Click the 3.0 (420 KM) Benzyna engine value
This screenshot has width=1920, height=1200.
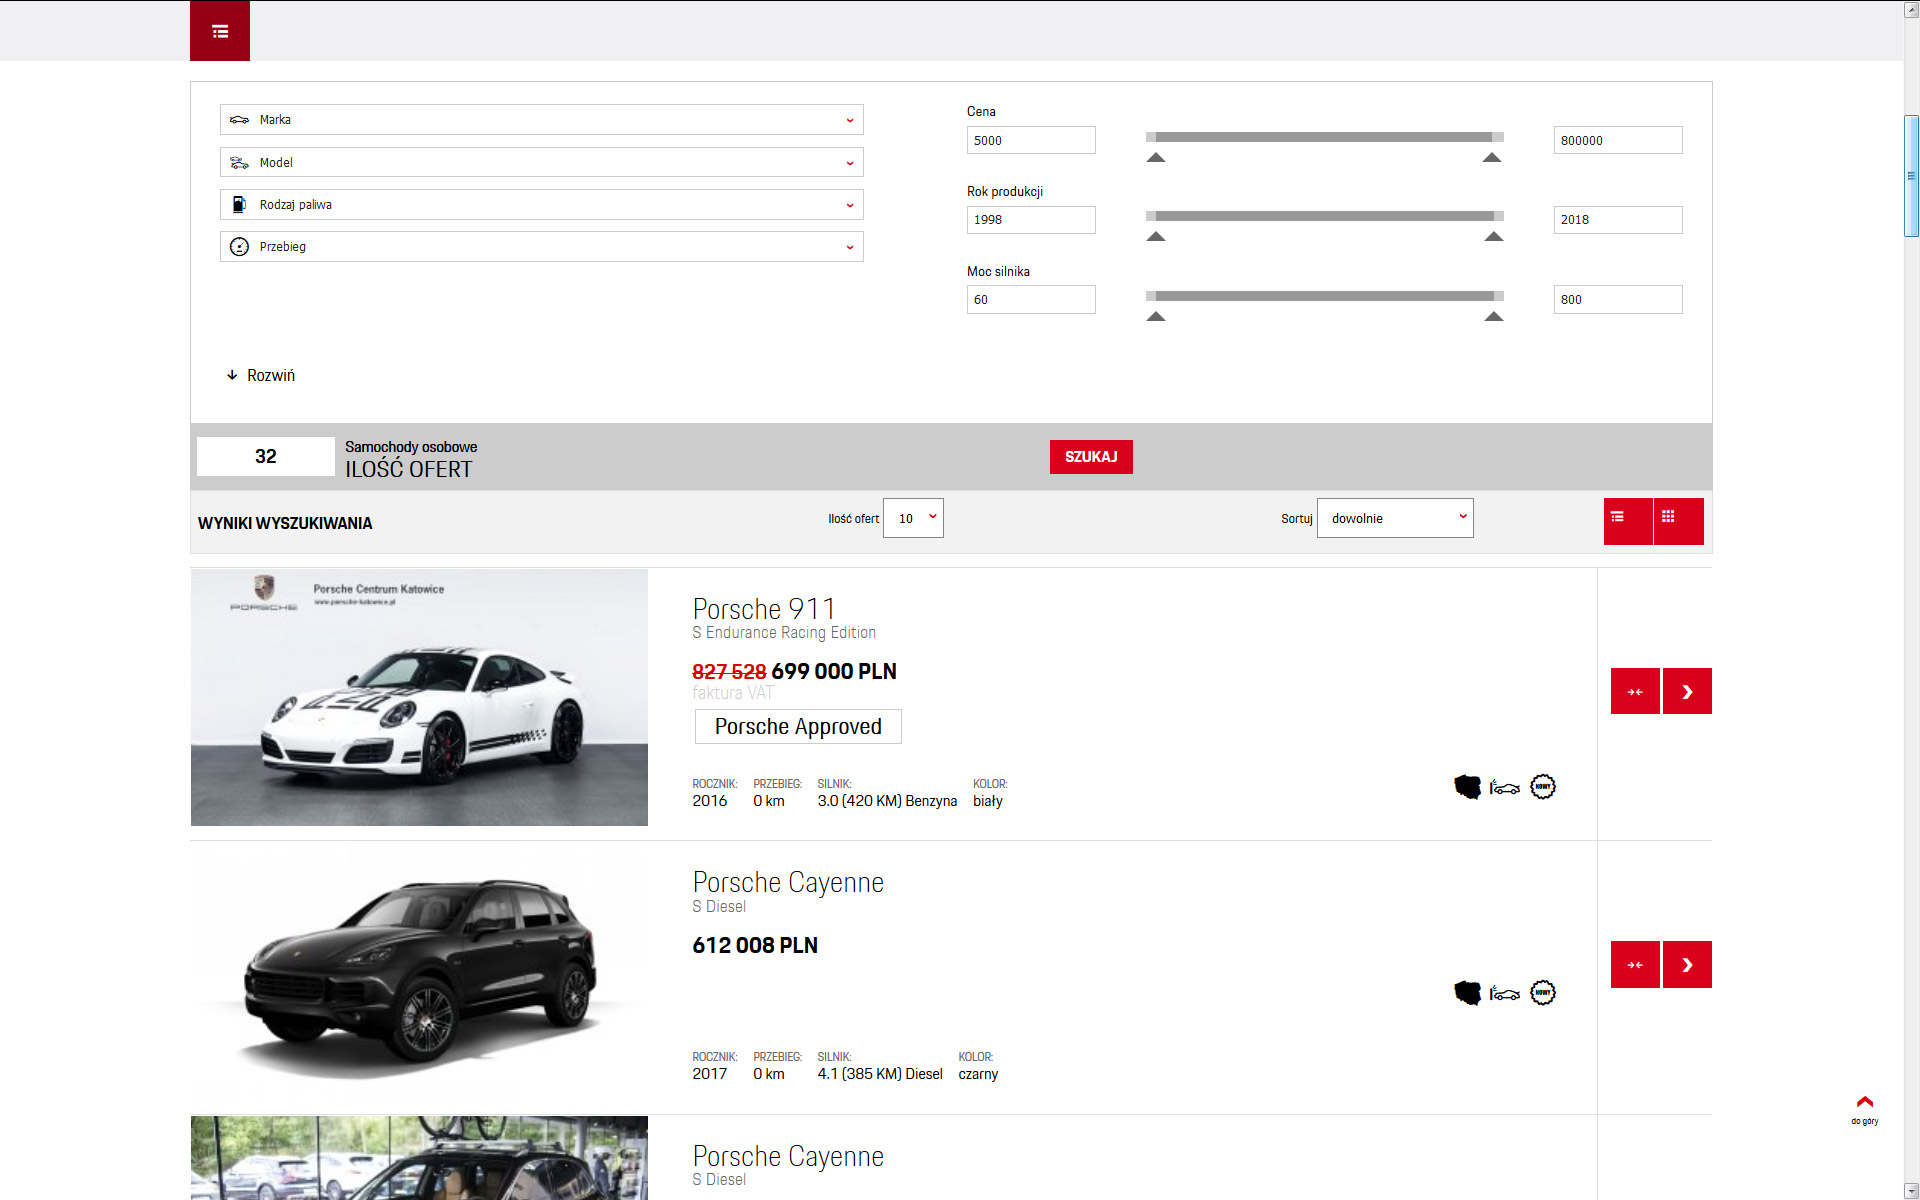tap(887, 801)
